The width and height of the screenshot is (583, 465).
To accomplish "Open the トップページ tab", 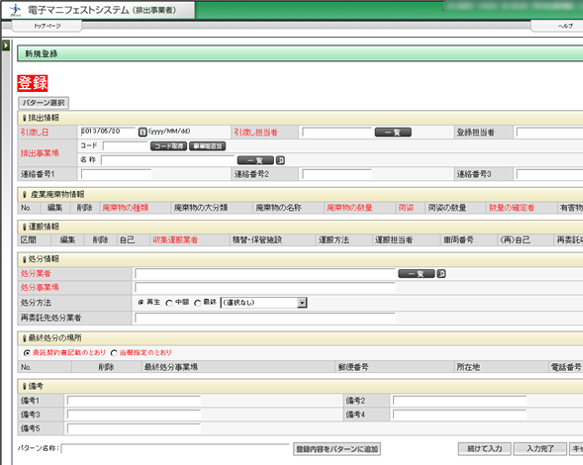I will click(47, 26).
